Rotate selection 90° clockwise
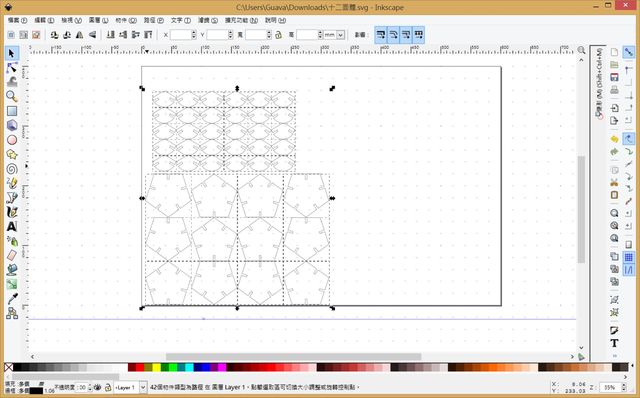 click(x=67, y=35)
